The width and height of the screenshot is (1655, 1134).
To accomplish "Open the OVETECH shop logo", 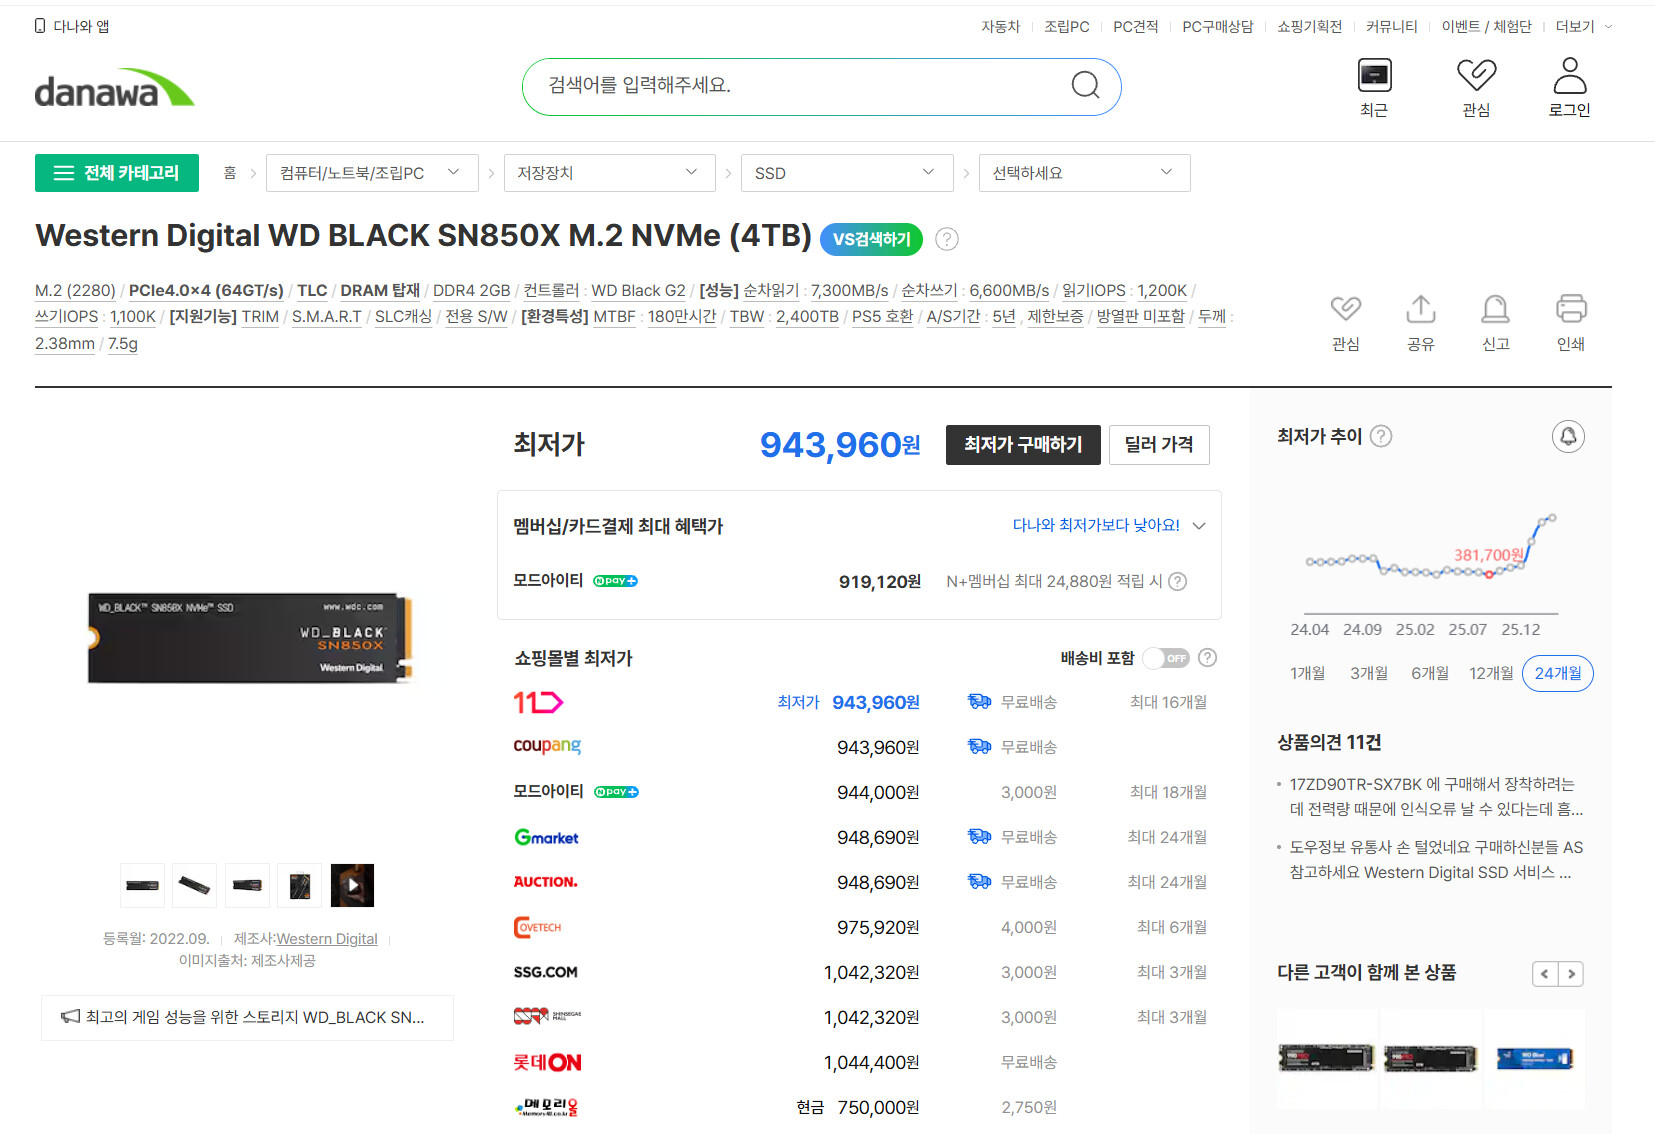I will pyautogui.click(x=538, y=927).
